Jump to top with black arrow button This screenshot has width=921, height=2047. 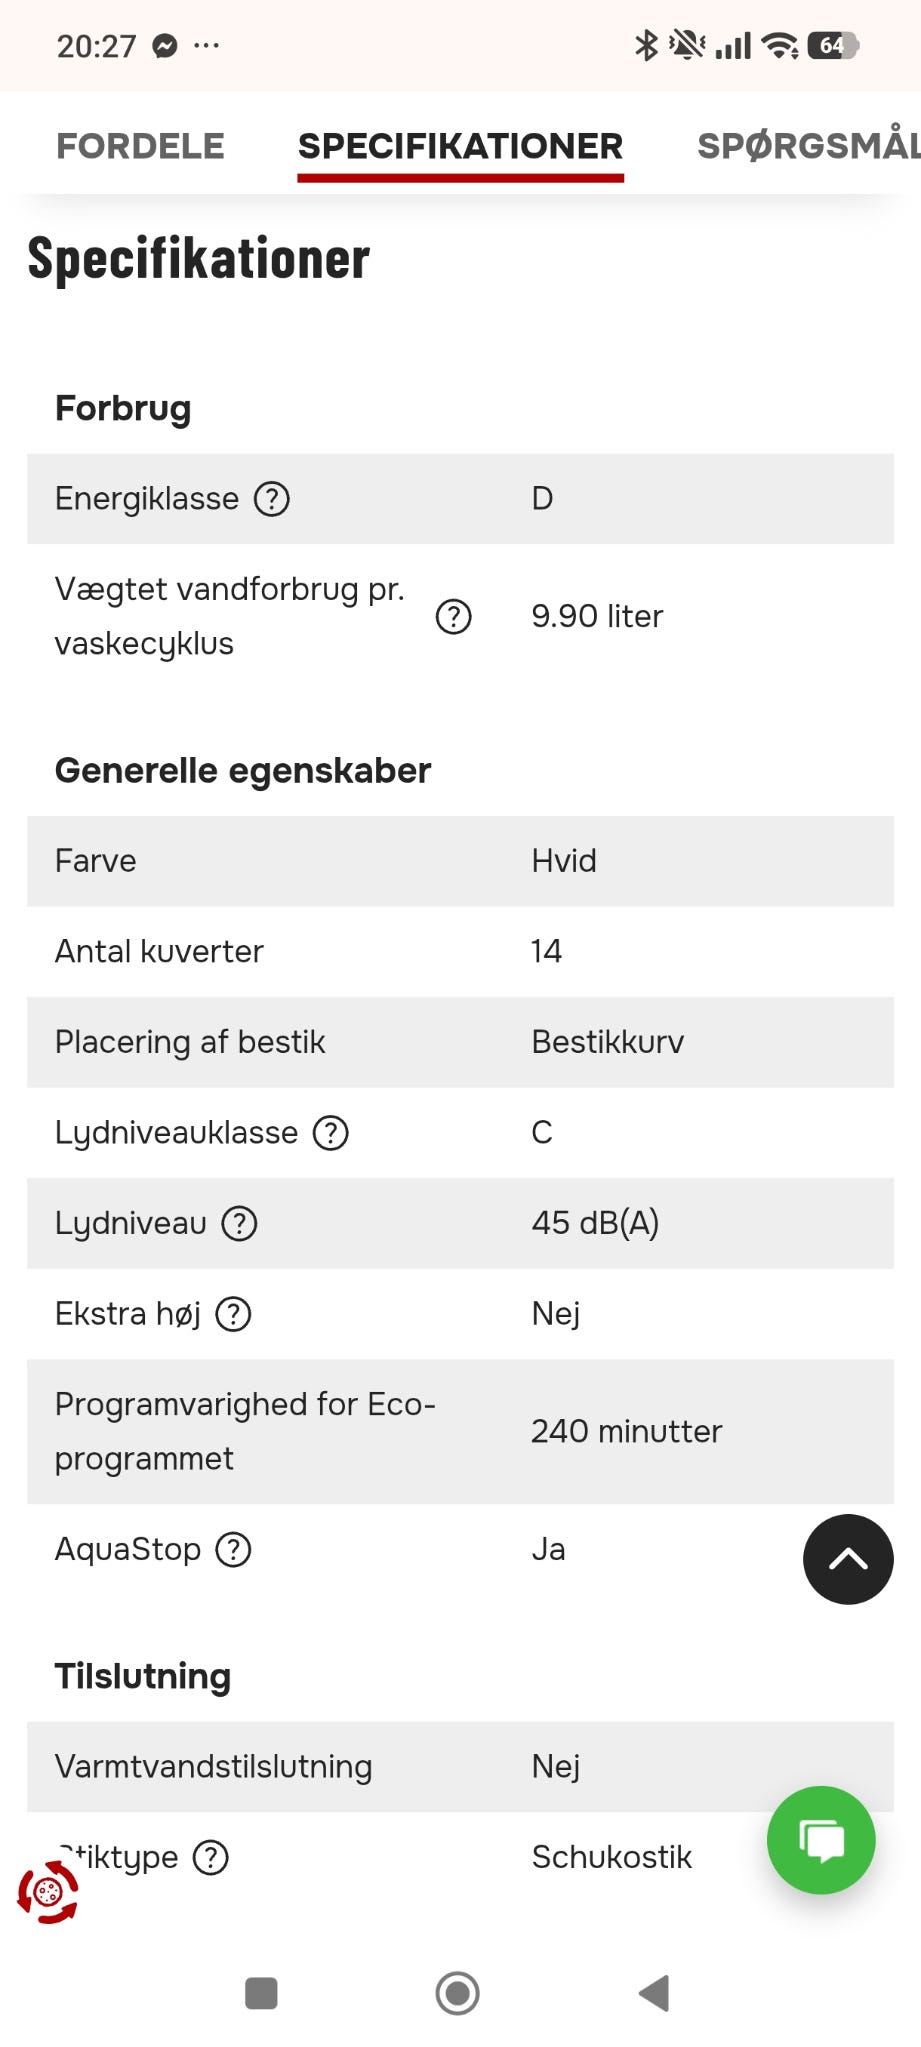[x=848, y=1559]
